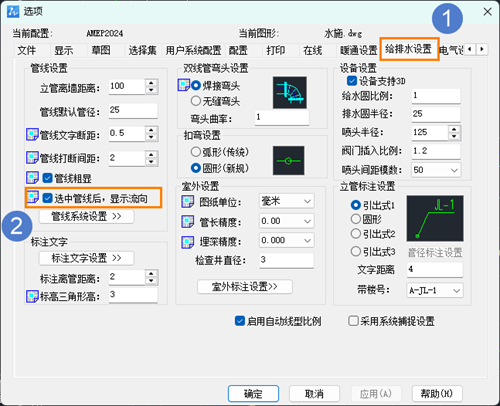Open the 埋深精度 dropdown
Image resolution: width=500 pixels, height=406 pixels.
(286, 240)
